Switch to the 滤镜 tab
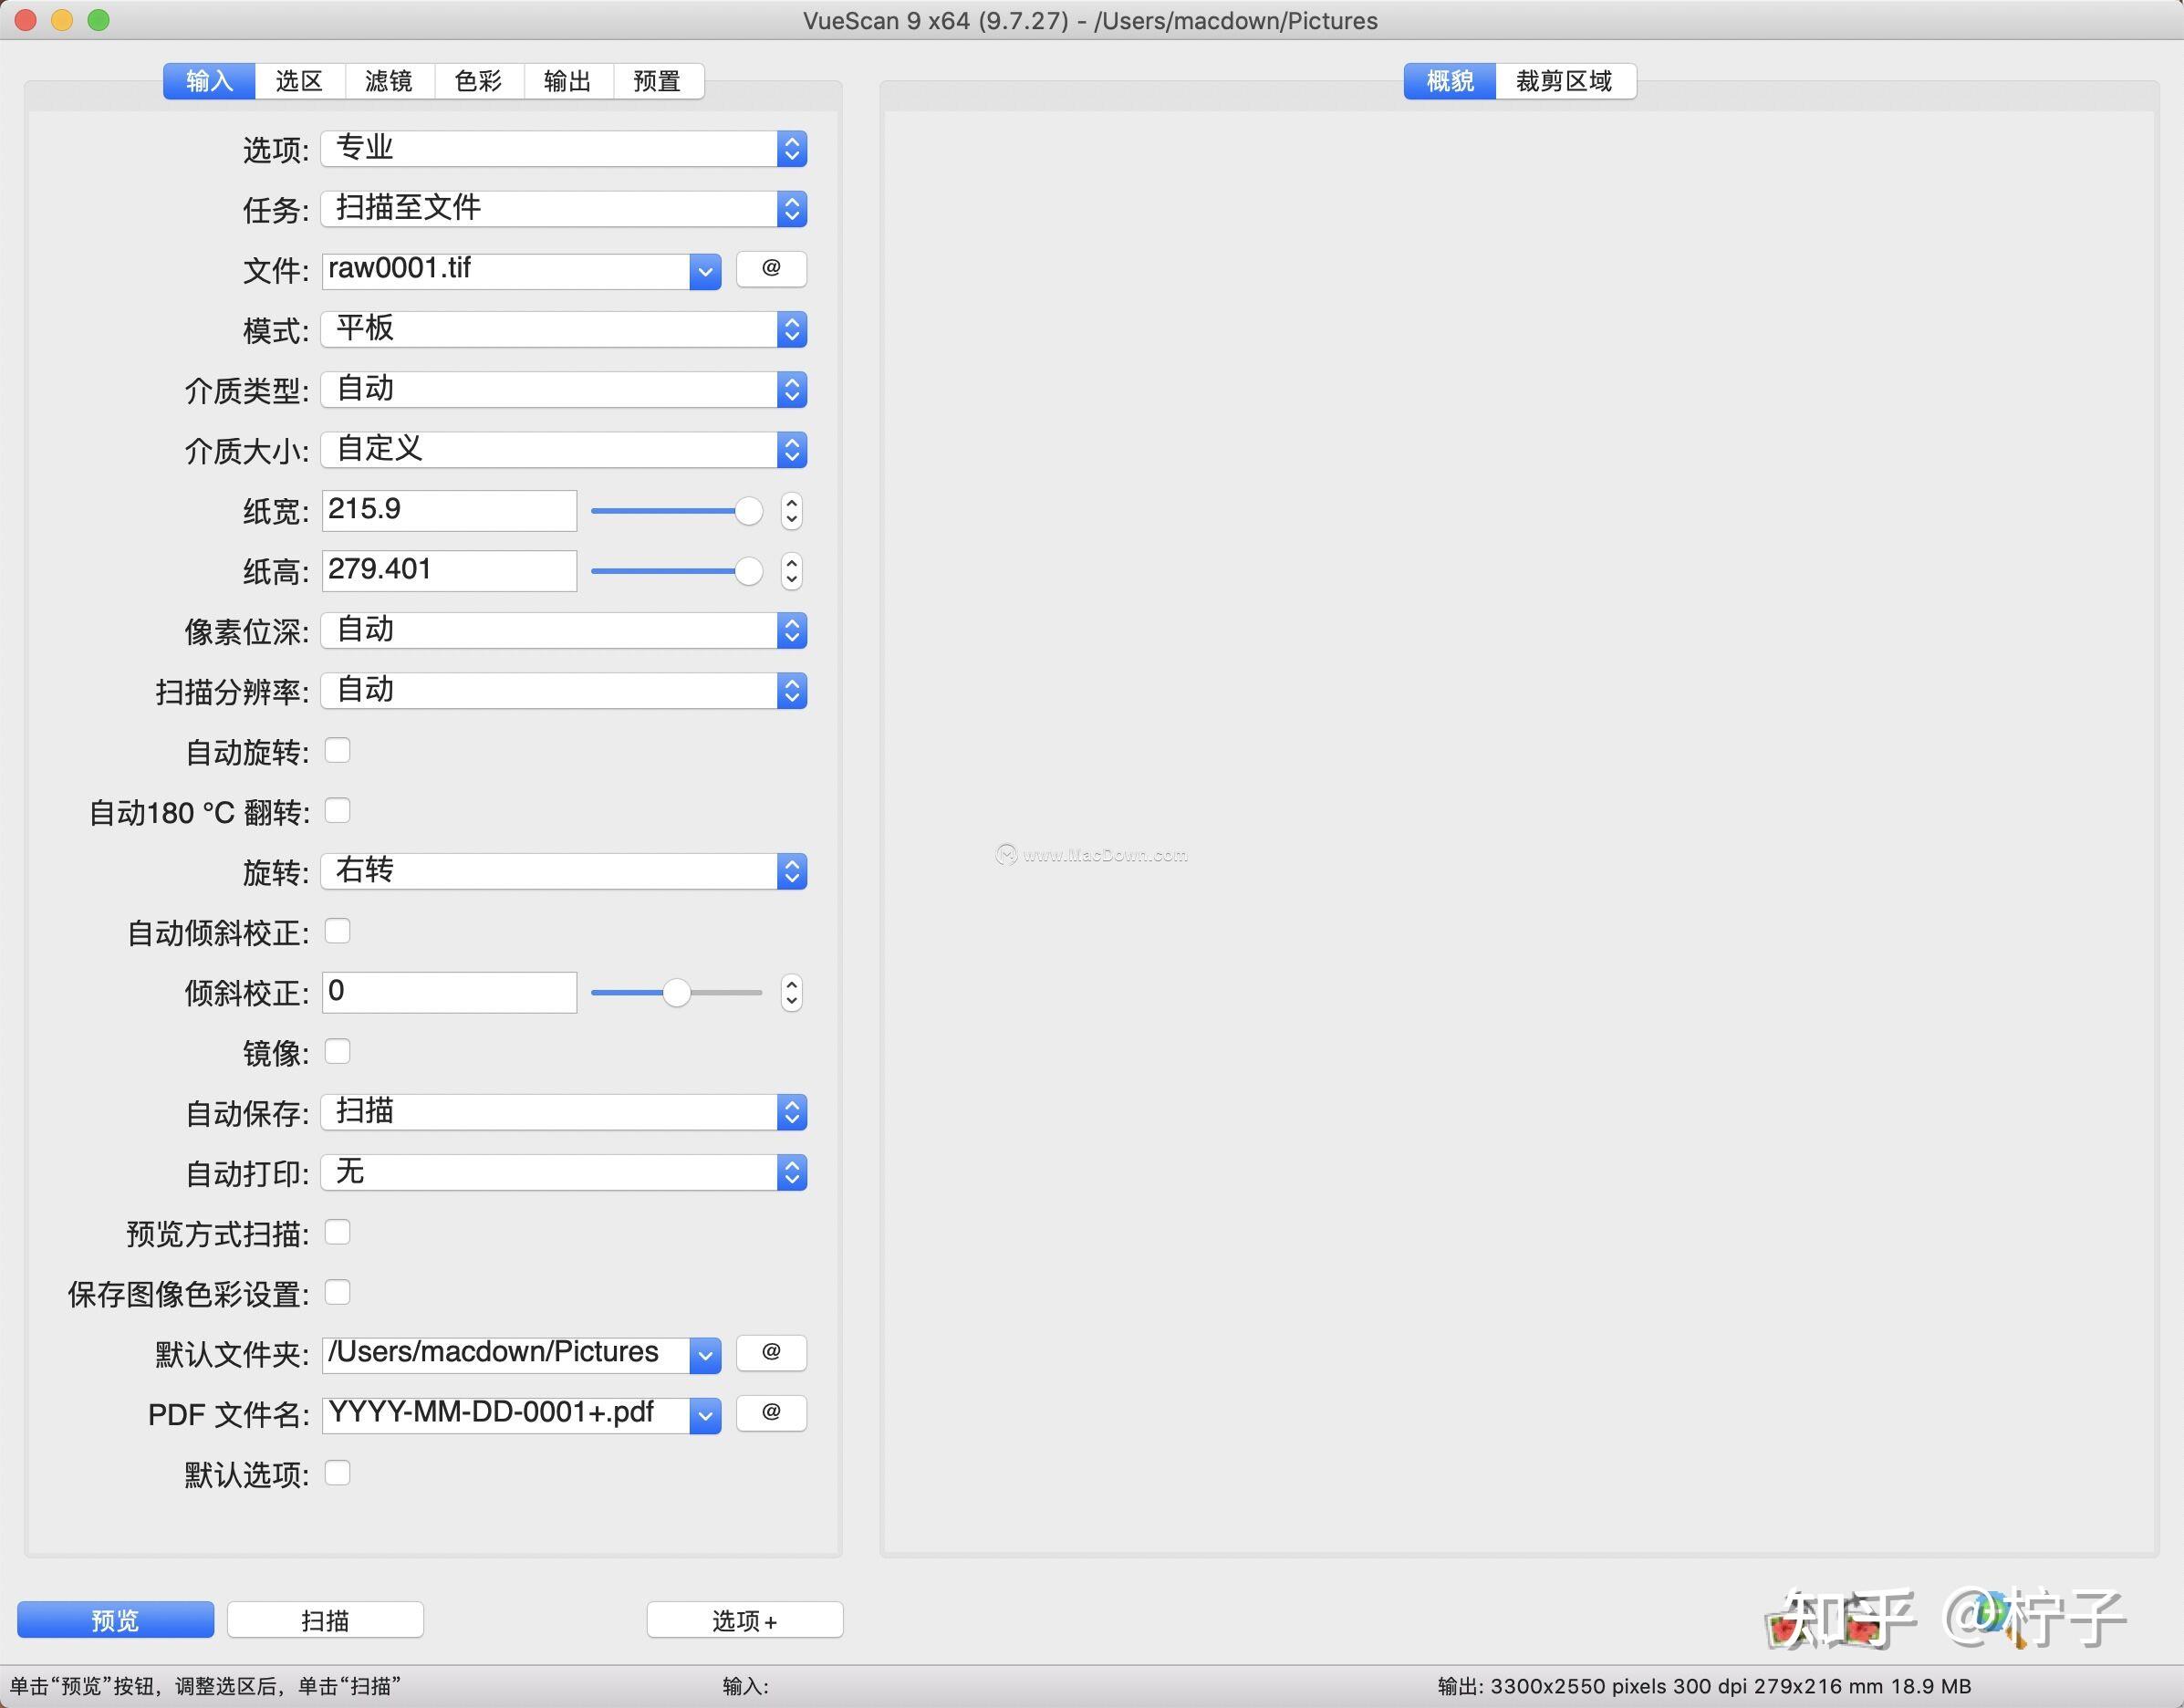 coord(389,81)
